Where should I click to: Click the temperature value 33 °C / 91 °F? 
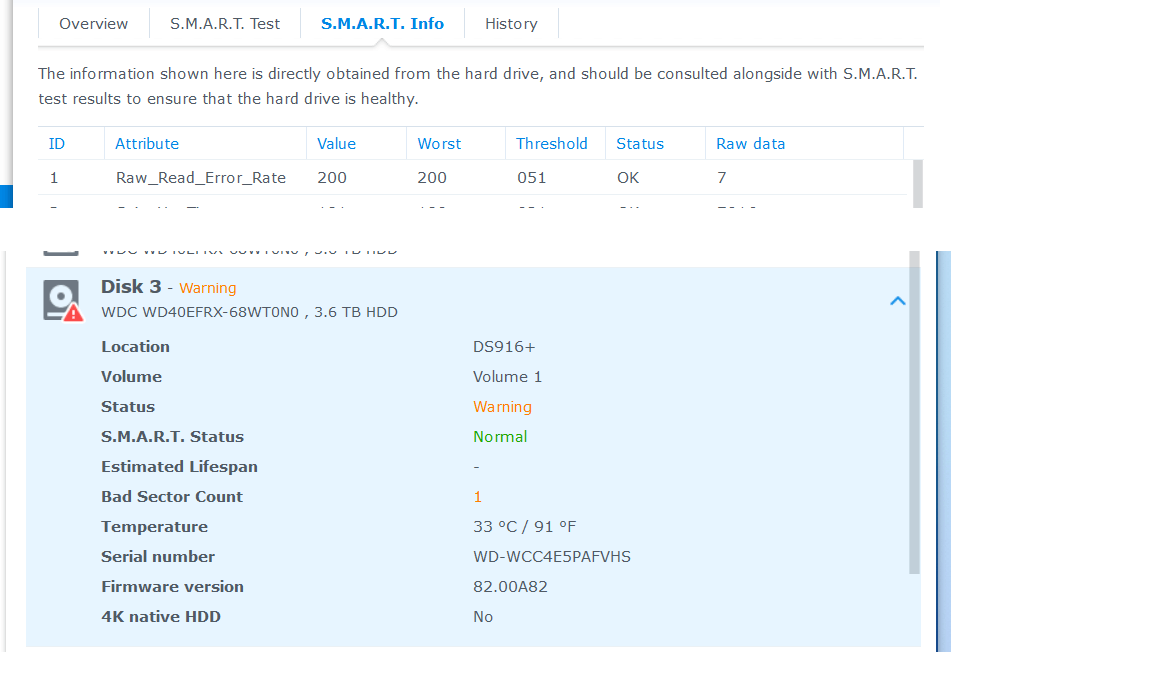coord(525,526)
